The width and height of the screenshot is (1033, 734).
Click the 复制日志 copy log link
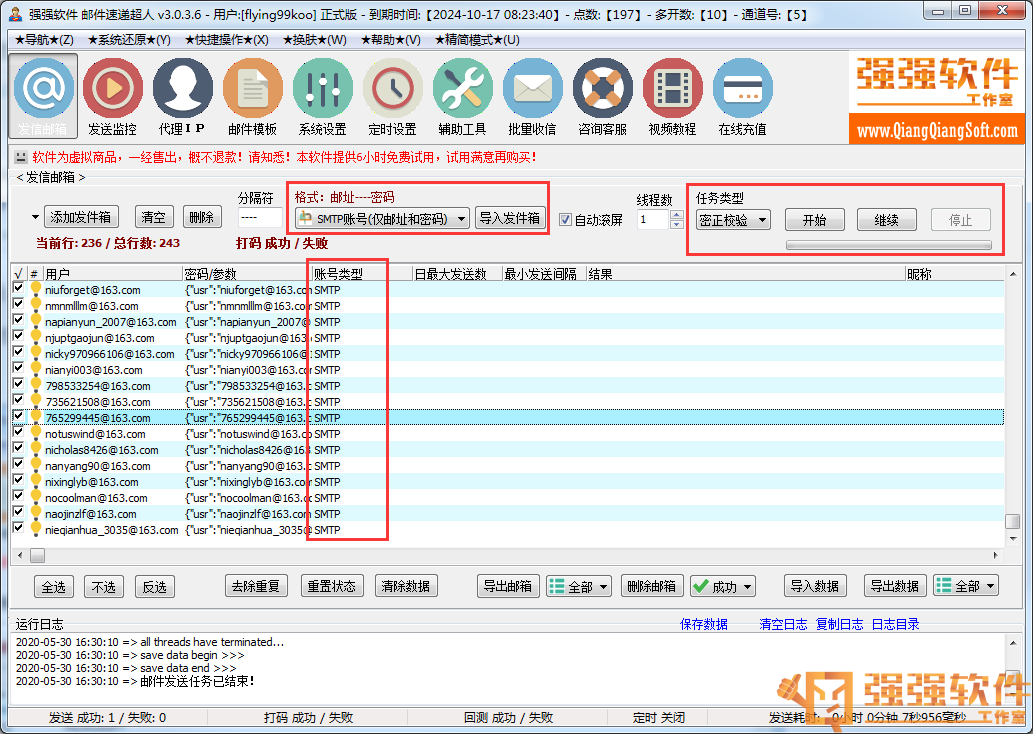coord(839,624)
